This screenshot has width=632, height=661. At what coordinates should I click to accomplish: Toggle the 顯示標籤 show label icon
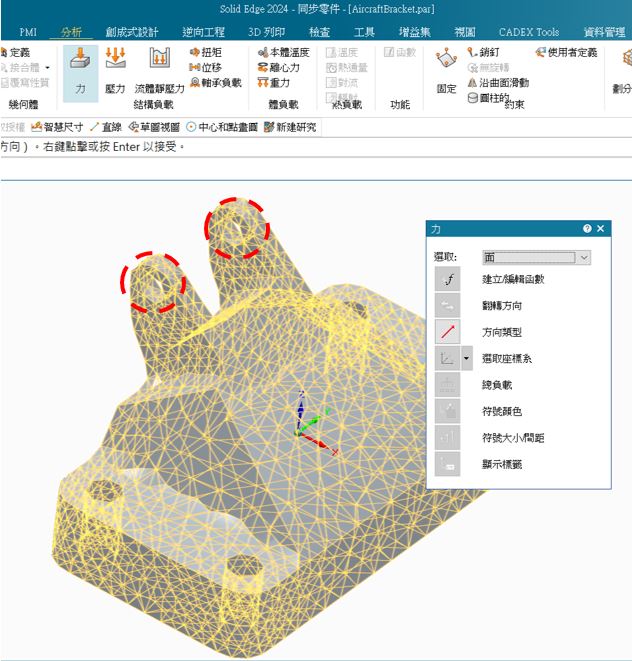447,464
